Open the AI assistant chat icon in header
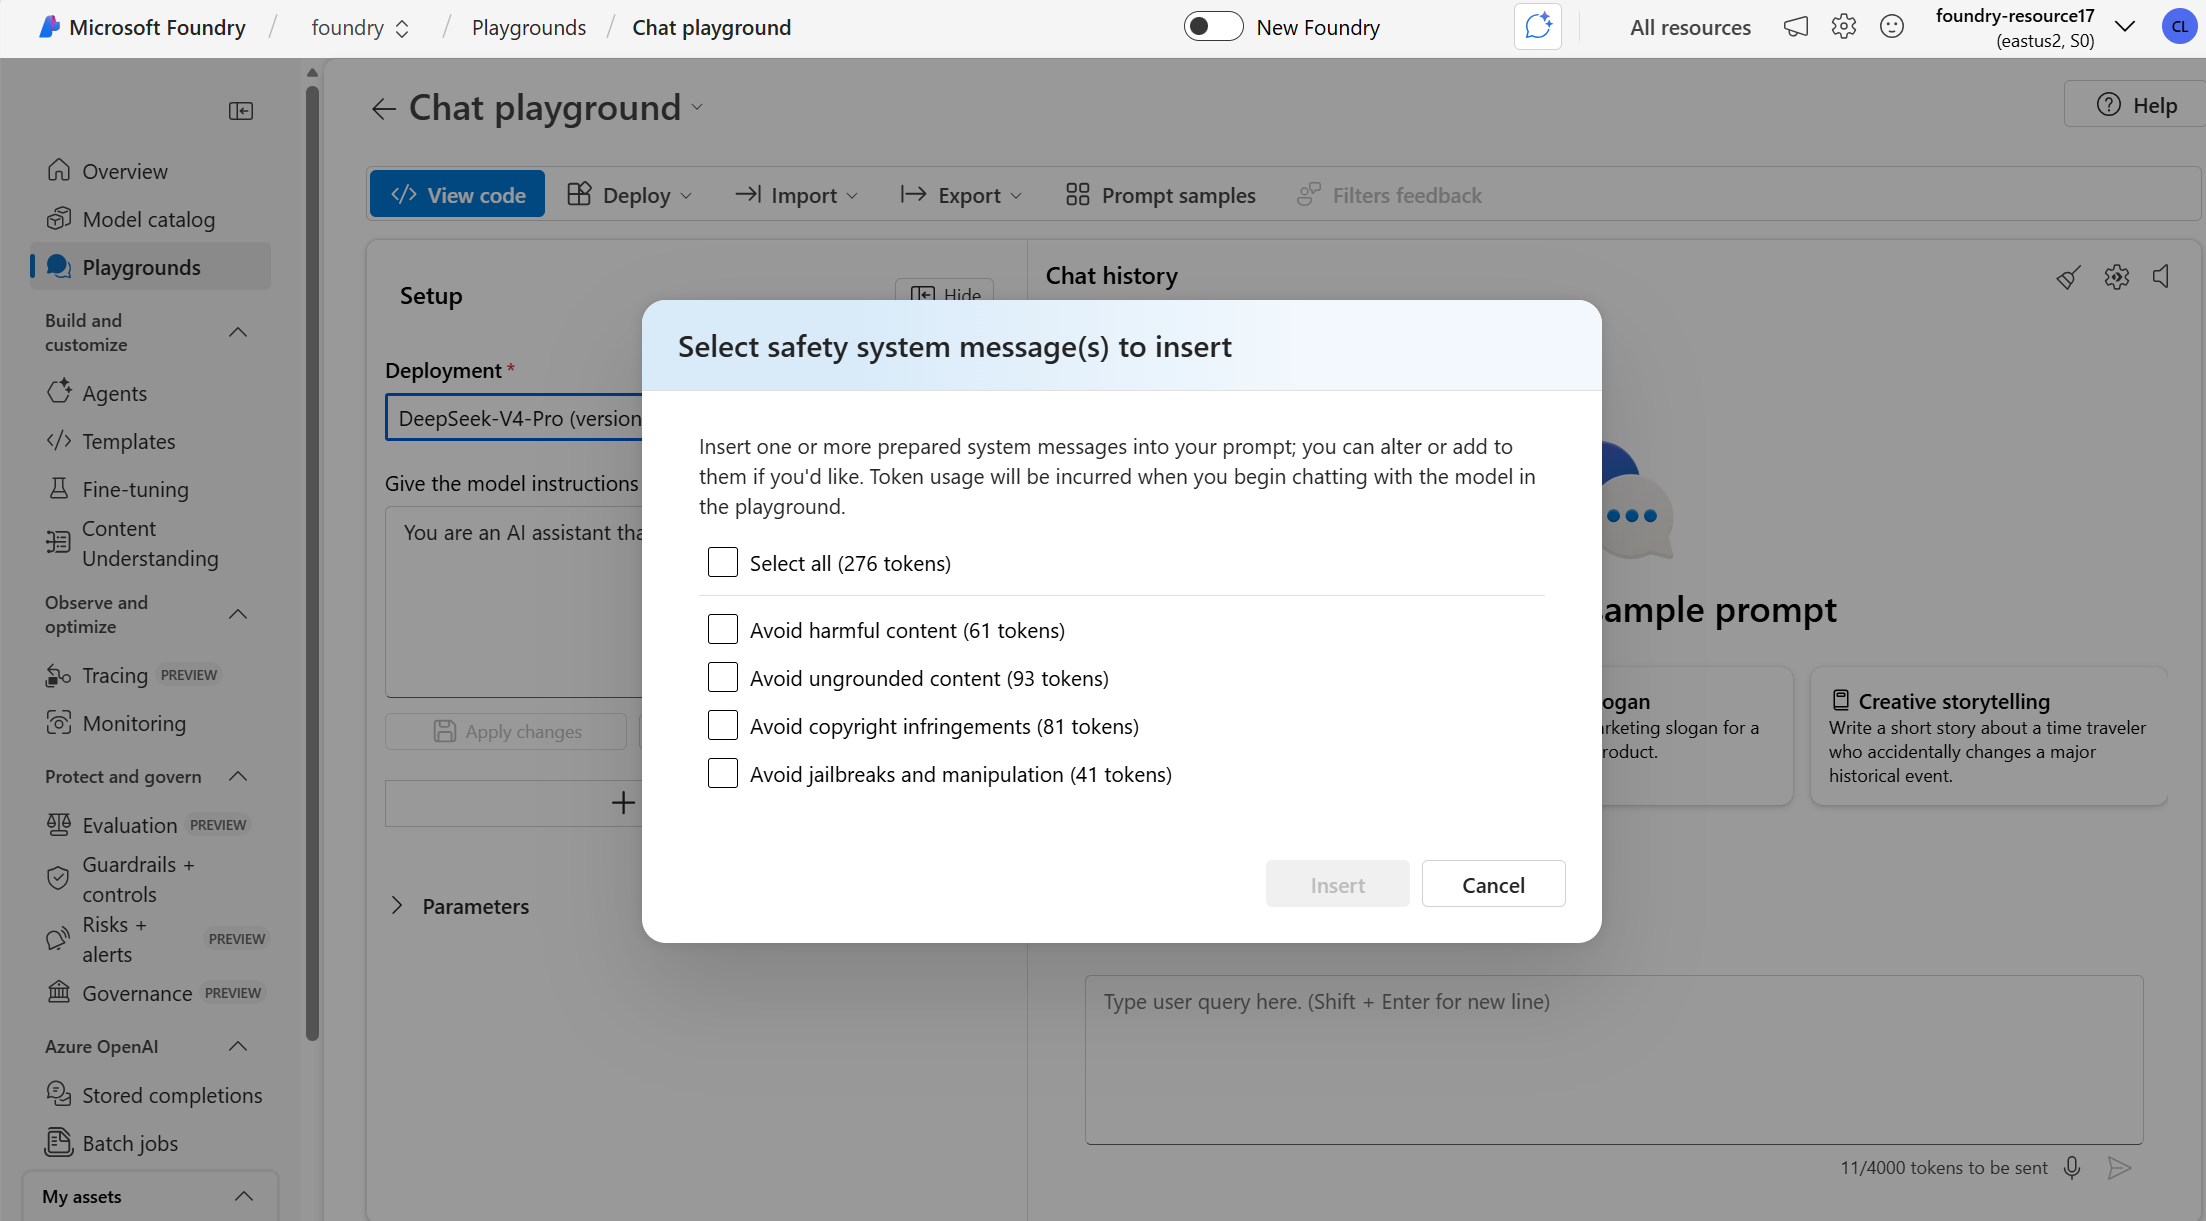The height and width of the screenshot is (1221, 2206). (1538, 27)
